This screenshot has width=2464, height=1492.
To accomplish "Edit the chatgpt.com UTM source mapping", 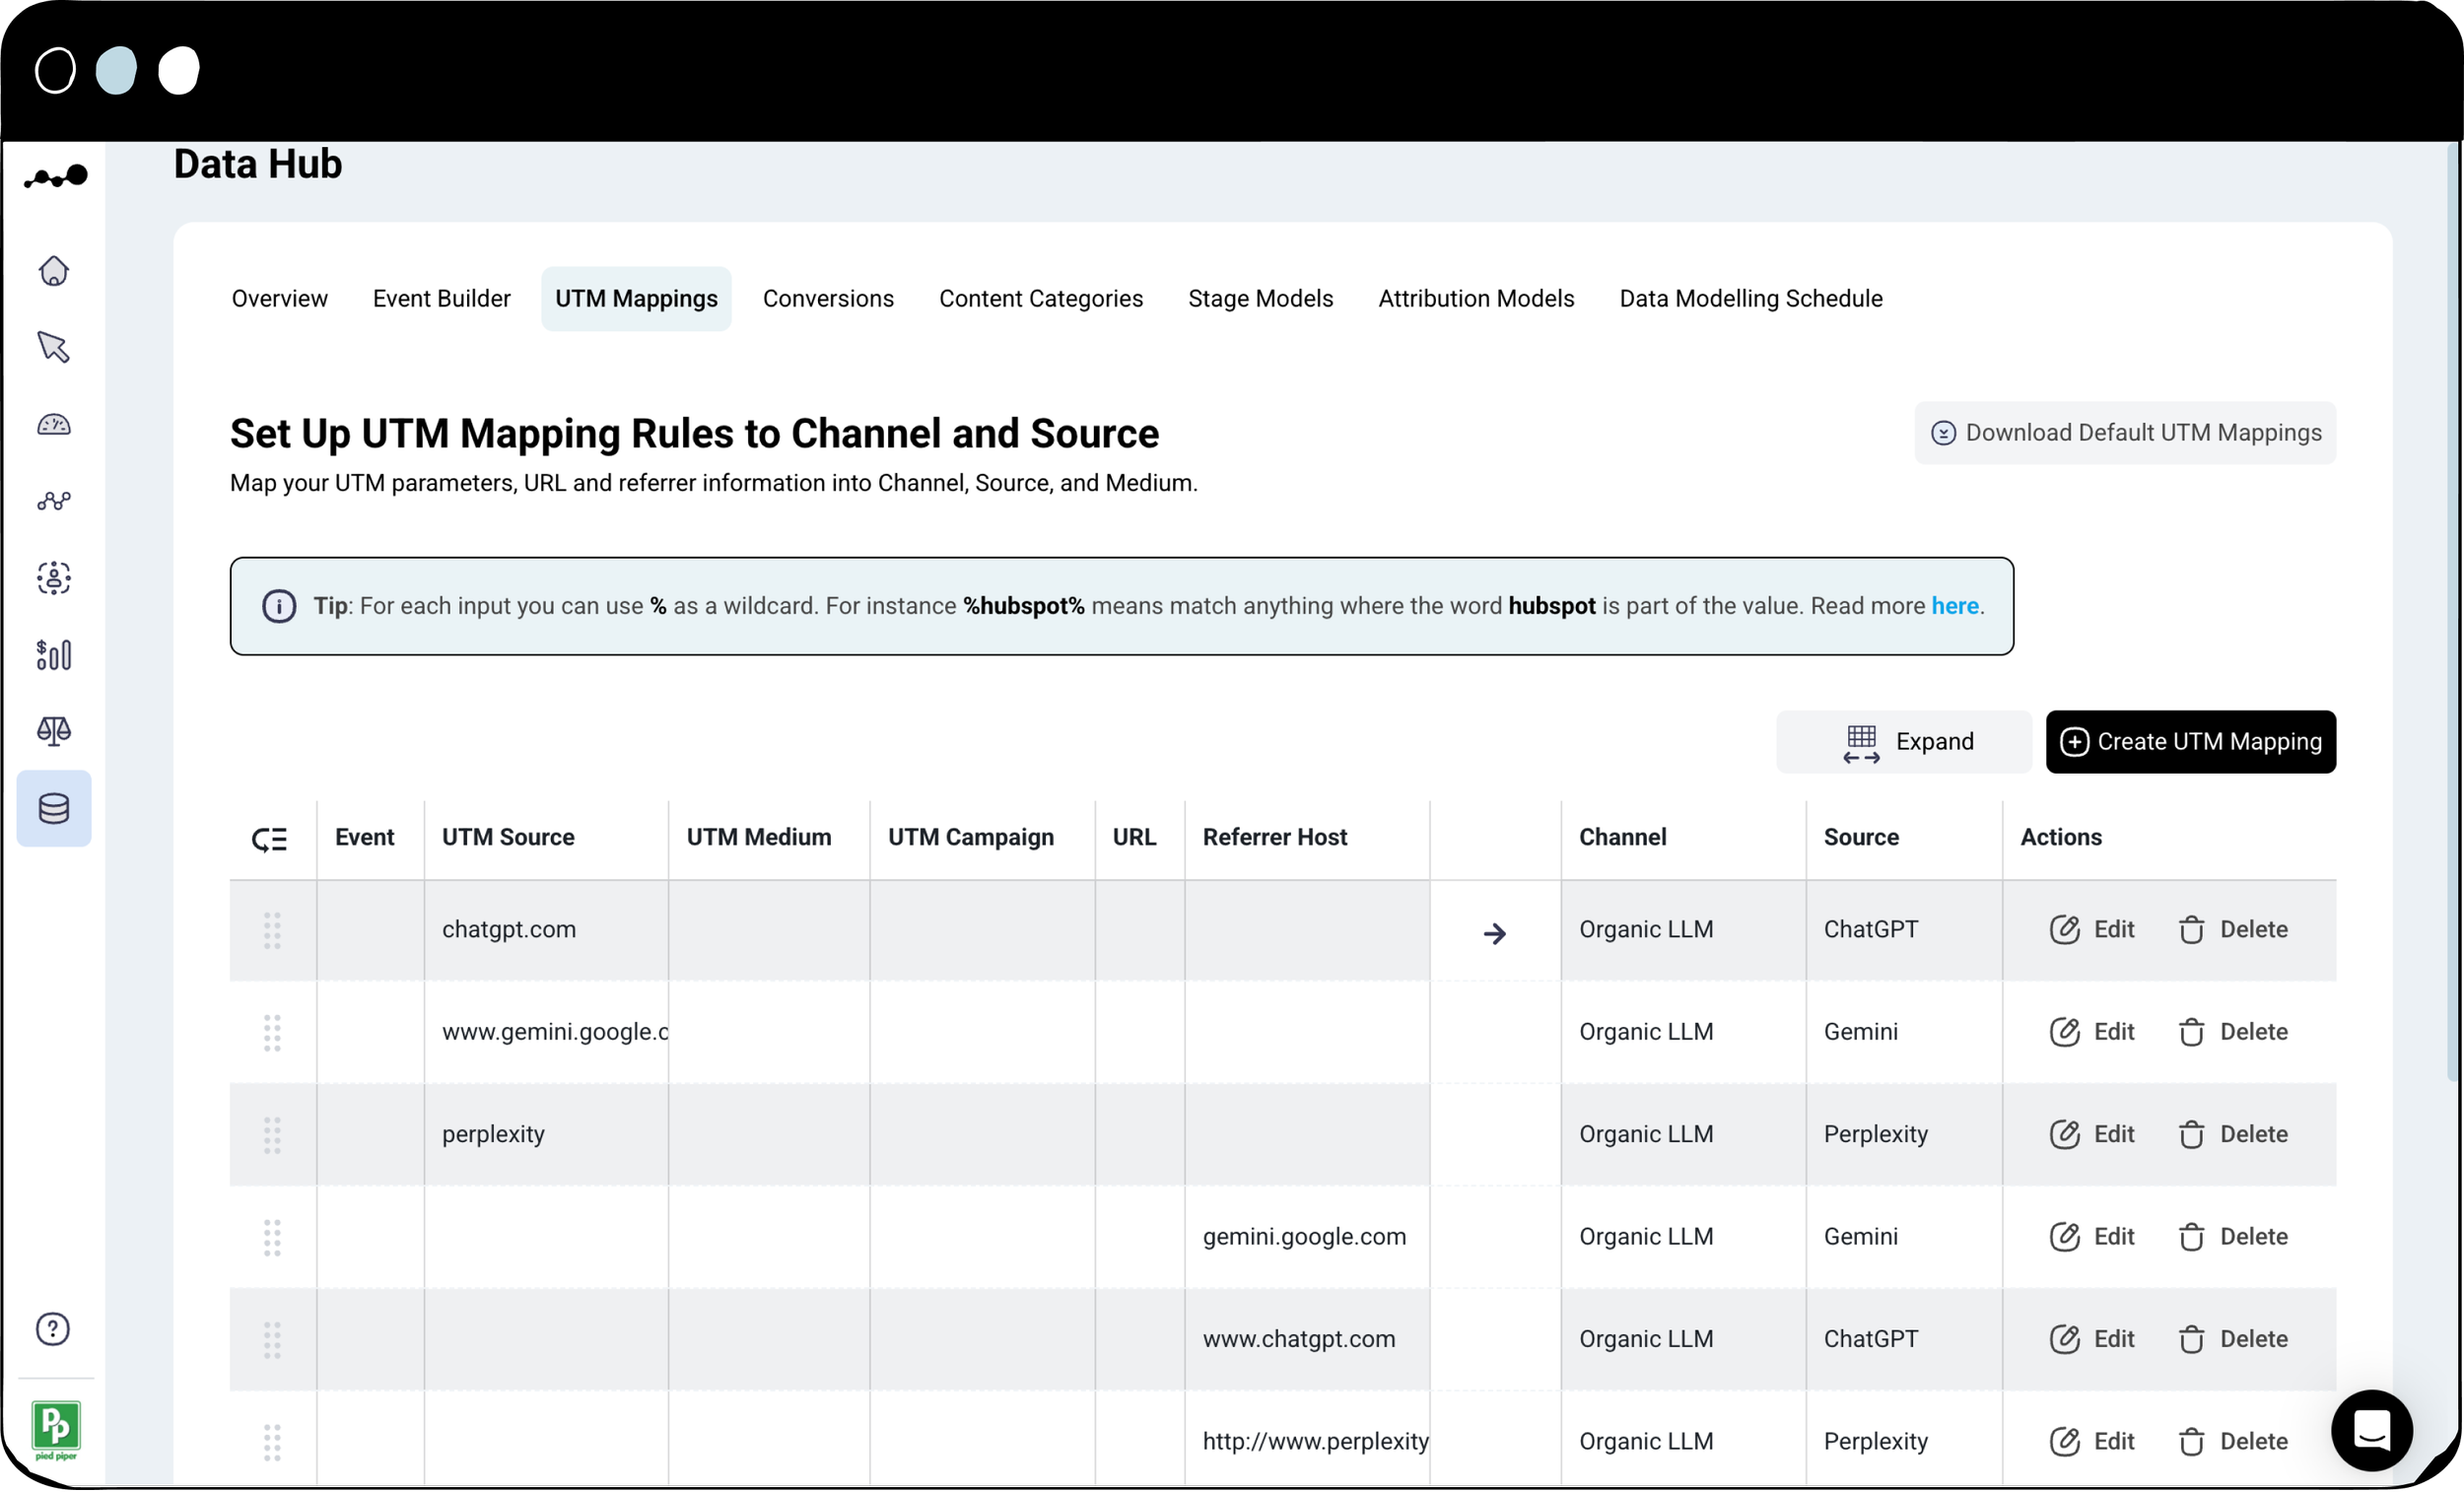I will (2092, 931).
